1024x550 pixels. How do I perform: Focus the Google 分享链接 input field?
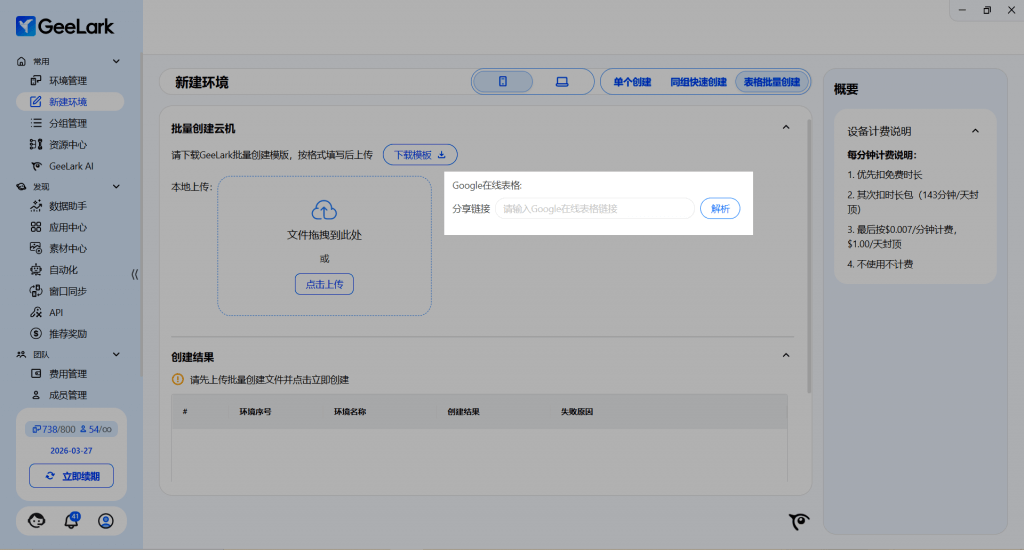(594, 209)
